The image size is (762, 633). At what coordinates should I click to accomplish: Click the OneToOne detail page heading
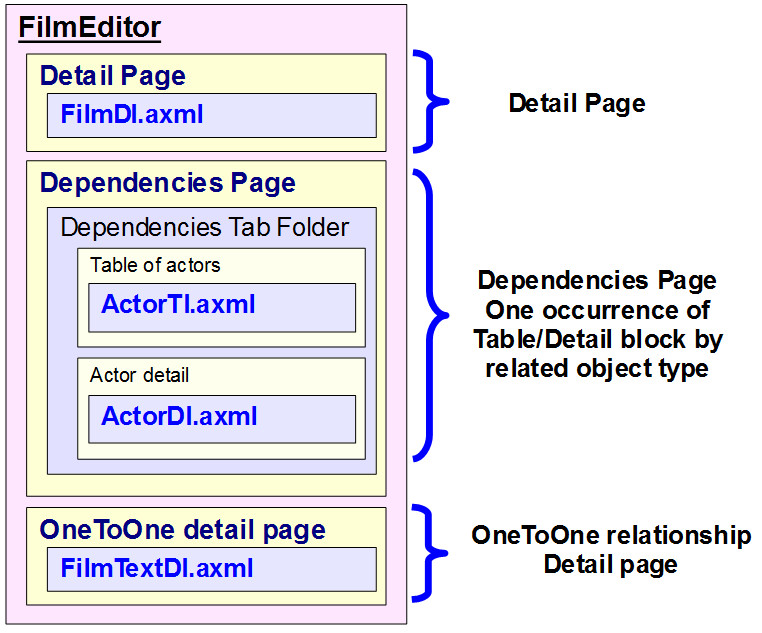point(182,530)
